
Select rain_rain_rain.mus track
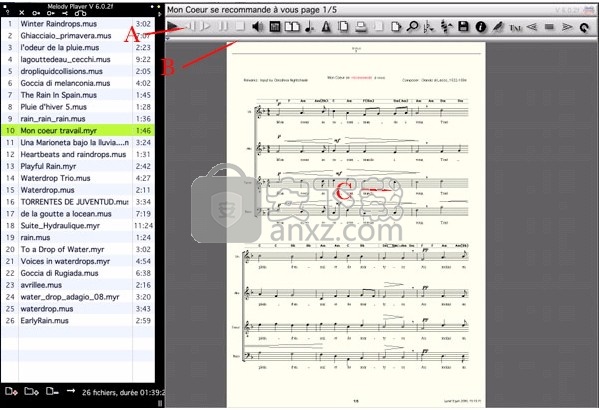coord(78,118)
